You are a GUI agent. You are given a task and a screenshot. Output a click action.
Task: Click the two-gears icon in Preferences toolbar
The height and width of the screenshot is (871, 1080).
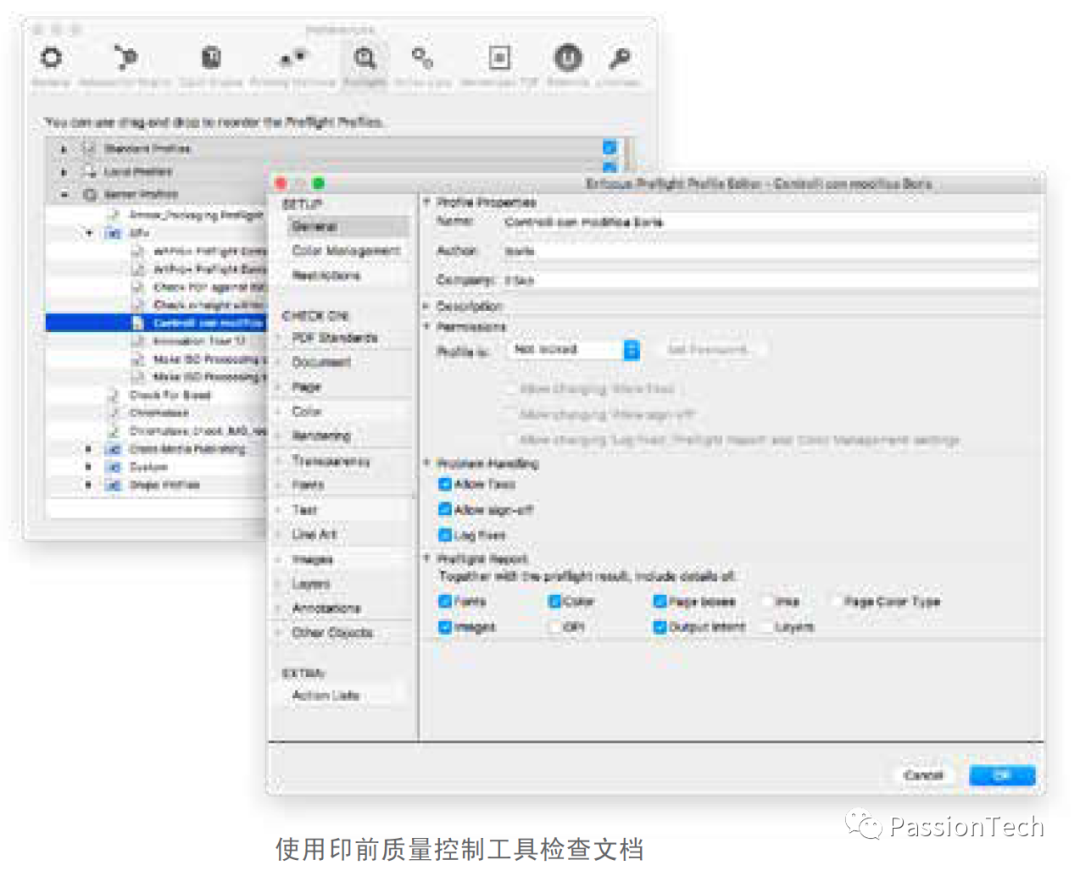[x=422, y=59]
